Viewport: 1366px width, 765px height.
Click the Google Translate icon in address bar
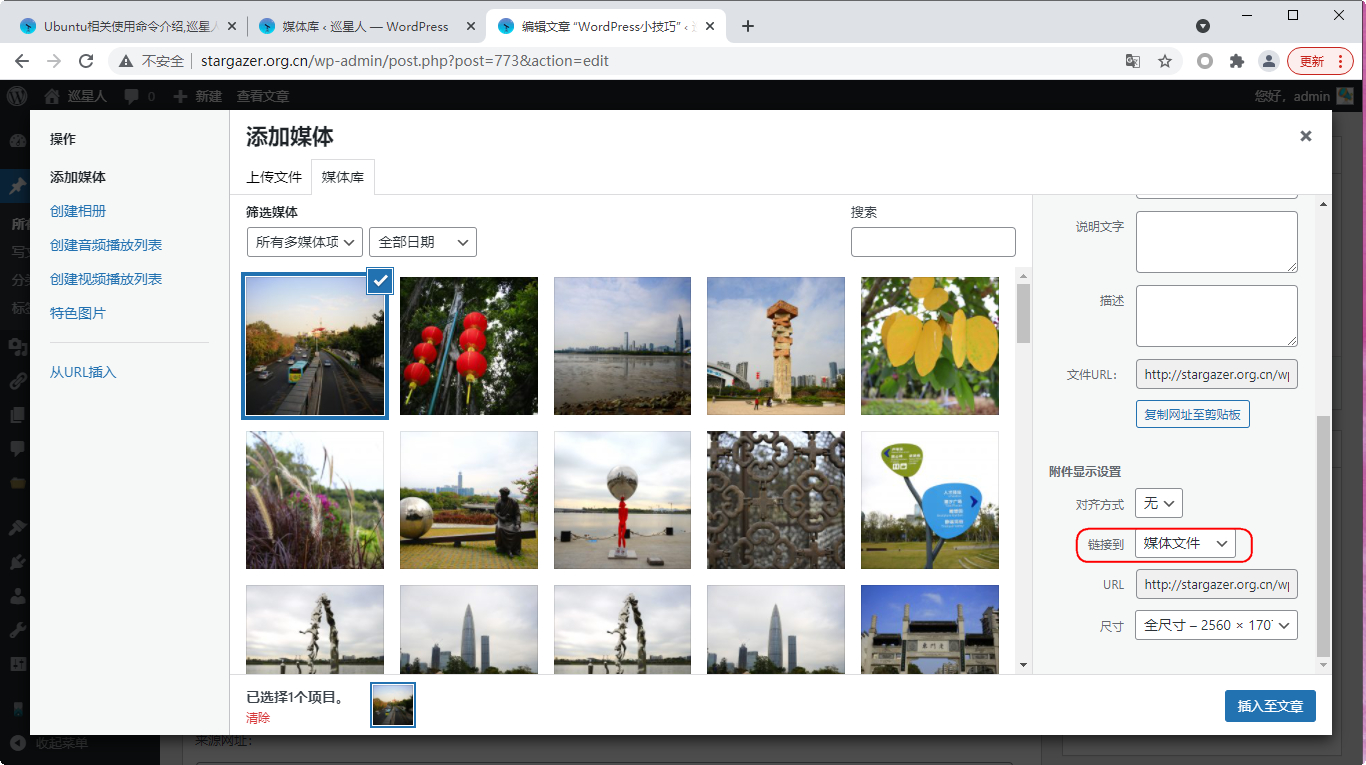1133,61
